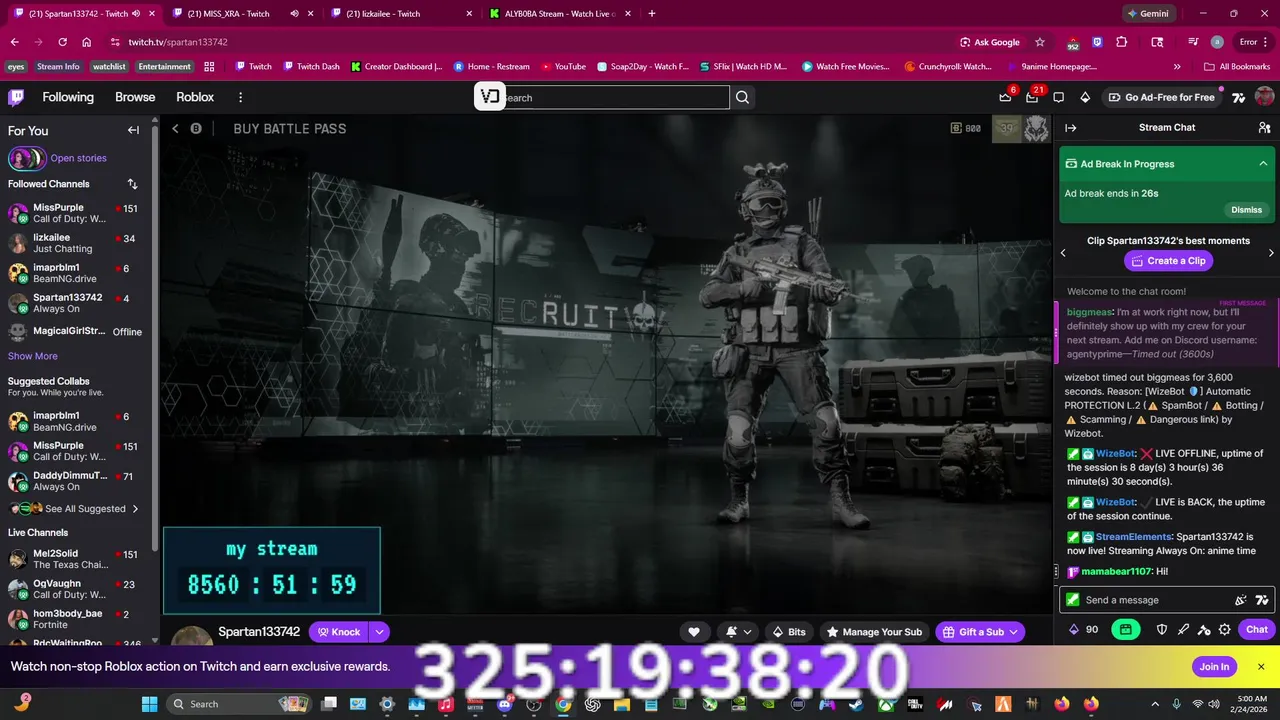Viewport: 1280px width, 720px height.
Task: Click Go Ad-Free for Free button
Action: [x=1161, y=97]
